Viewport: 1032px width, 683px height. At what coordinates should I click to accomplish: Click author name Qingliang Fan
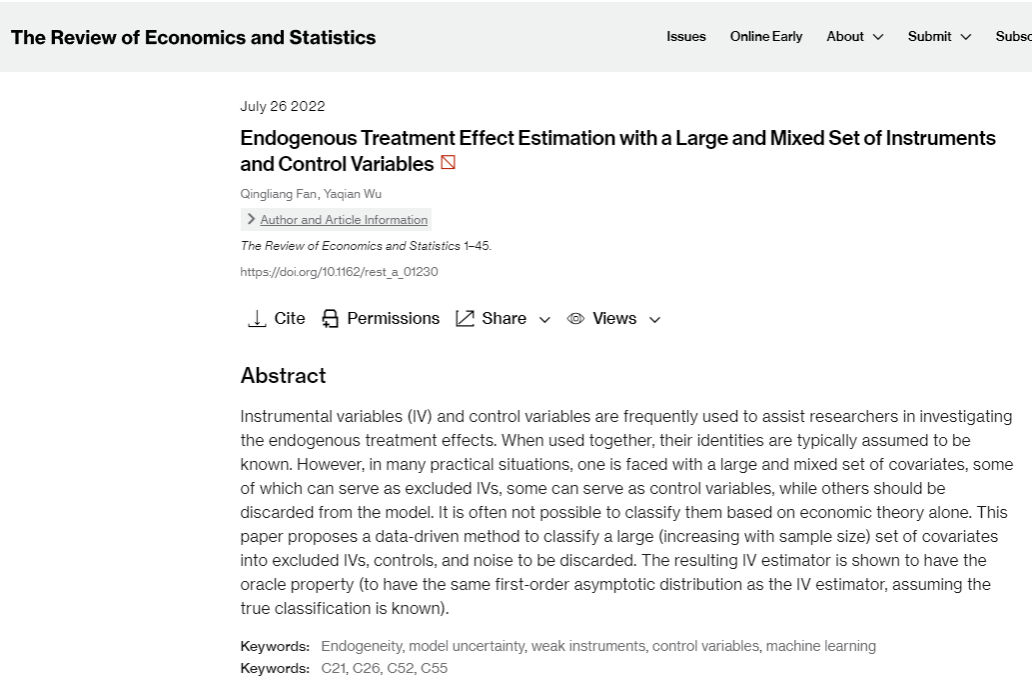(278, 194)
